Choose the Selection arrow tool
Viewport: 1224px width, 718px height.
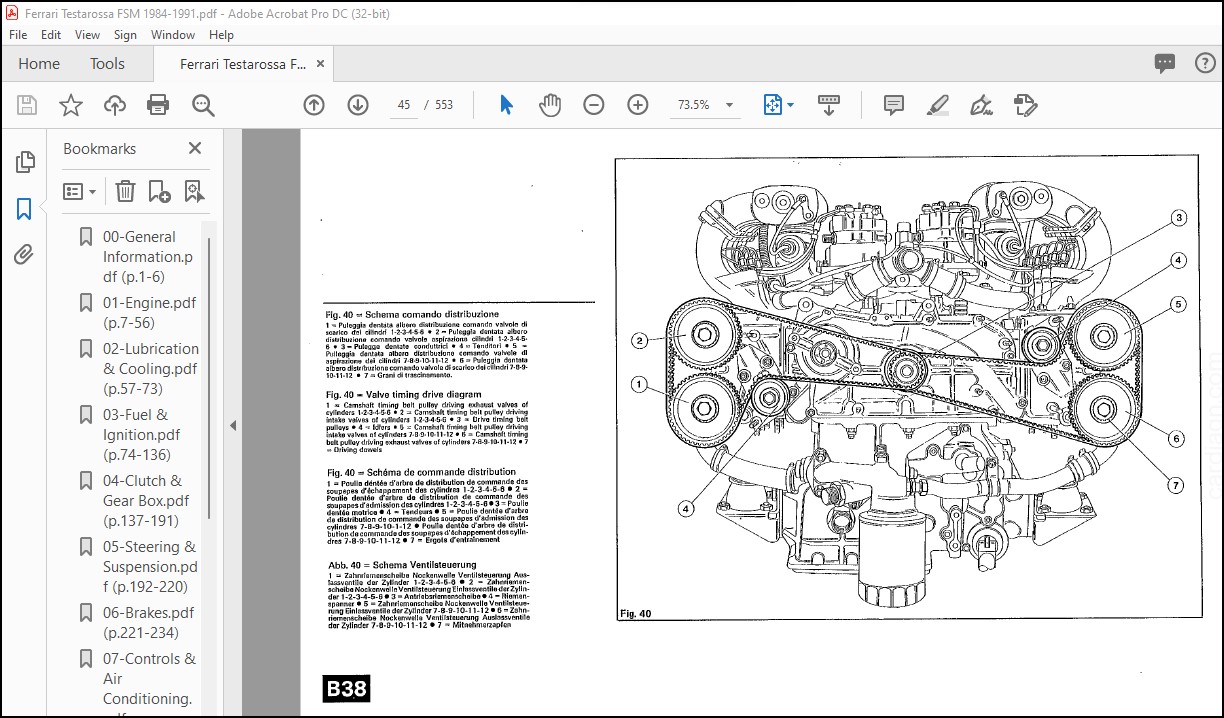[x=506, y=105]
